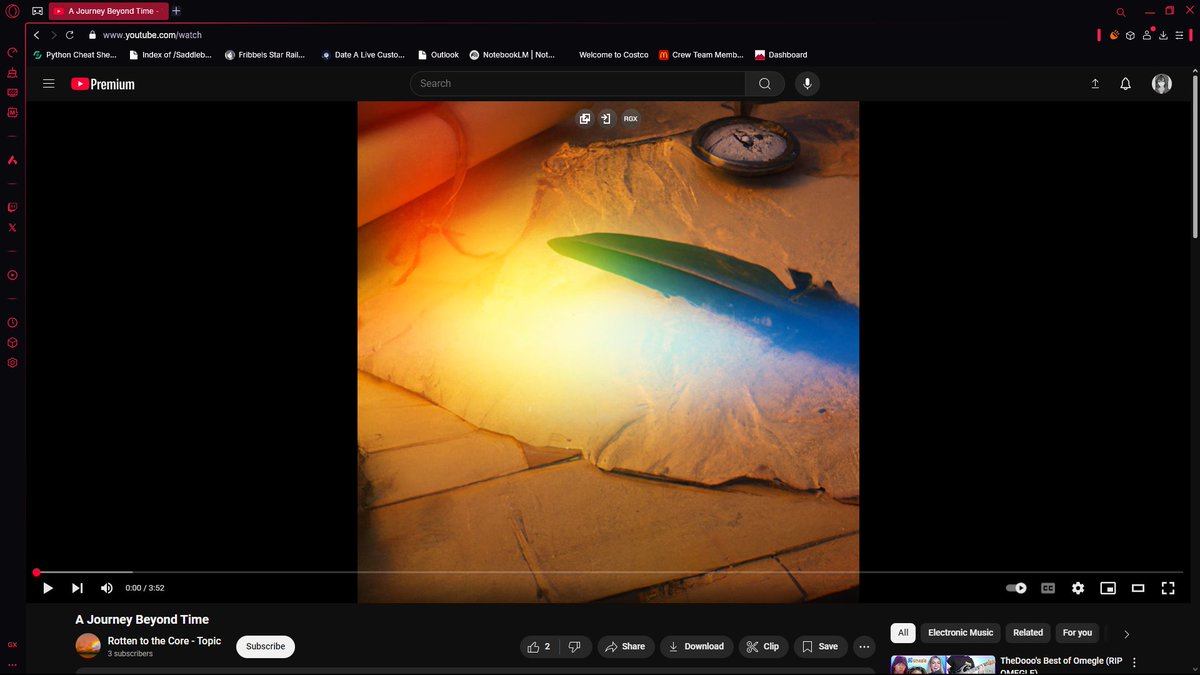Open a new browser tab

[x=176, y=11]
